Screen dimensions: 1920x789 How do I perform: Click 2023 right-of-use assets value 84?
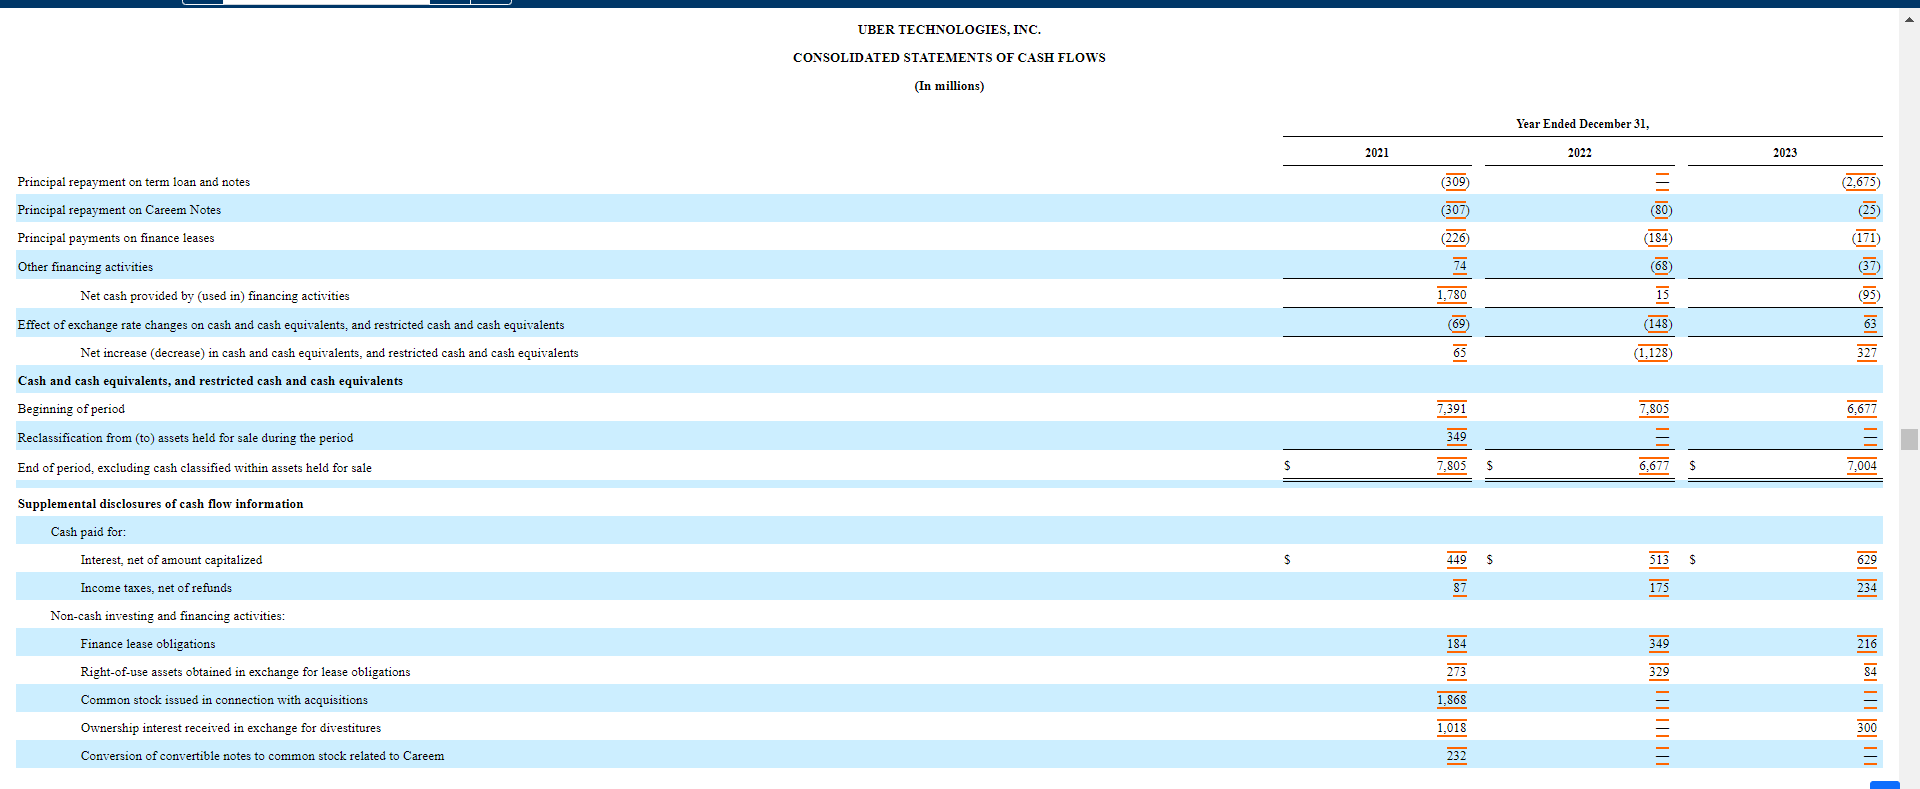(x=1870, y=672)
